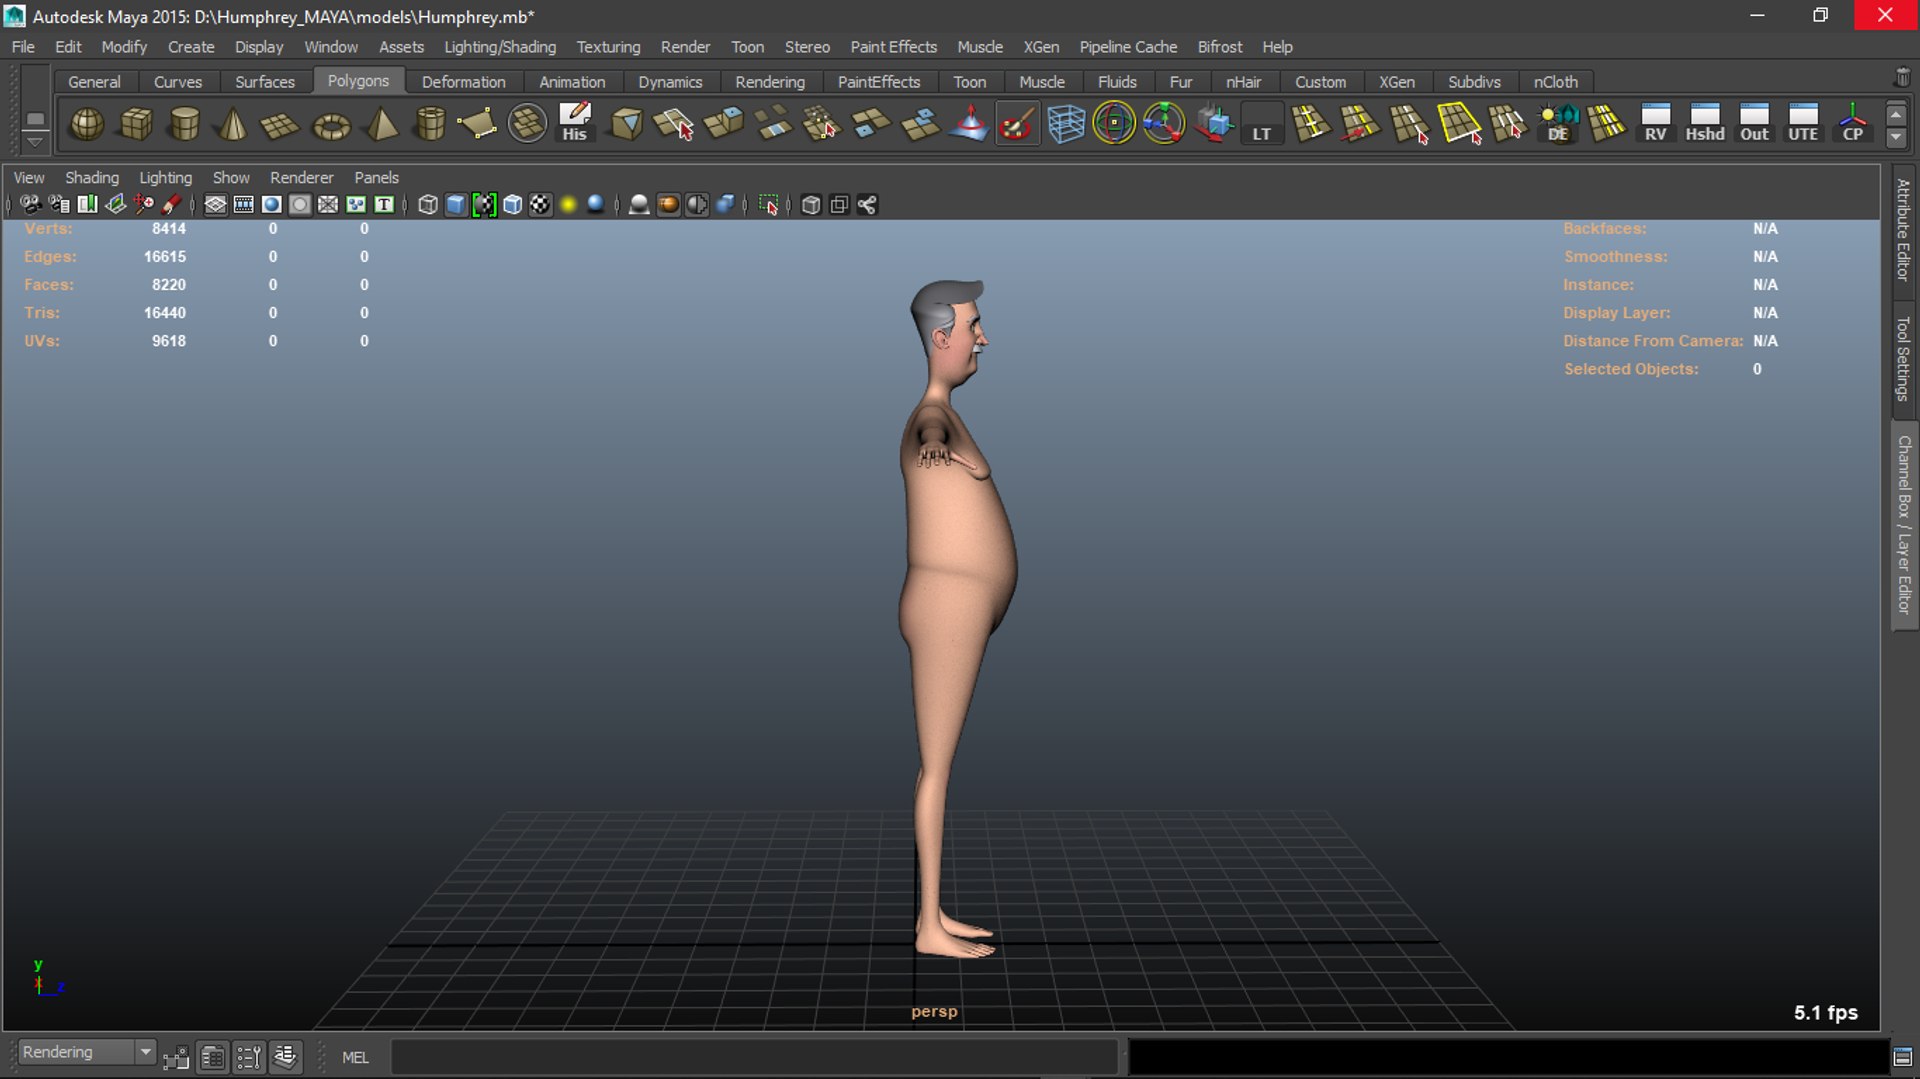Toggle wireframe on shaded green-bracketed icon
The height and width of the screenshot is (1079, 1920).
(484, 205)
